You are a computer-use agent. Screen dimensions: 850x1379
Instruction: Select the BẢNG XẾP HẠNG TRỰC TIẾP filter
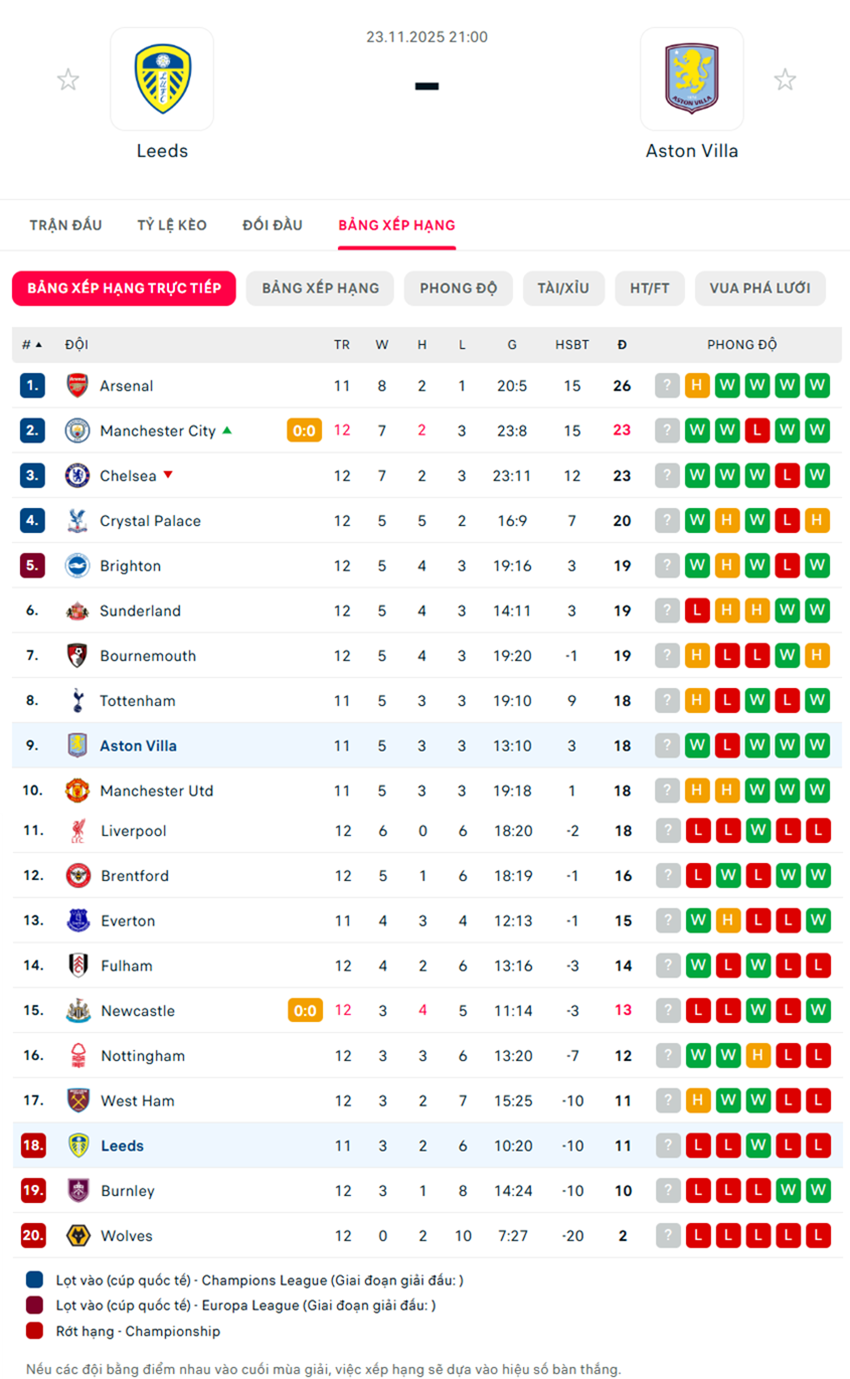coord(124,288)
